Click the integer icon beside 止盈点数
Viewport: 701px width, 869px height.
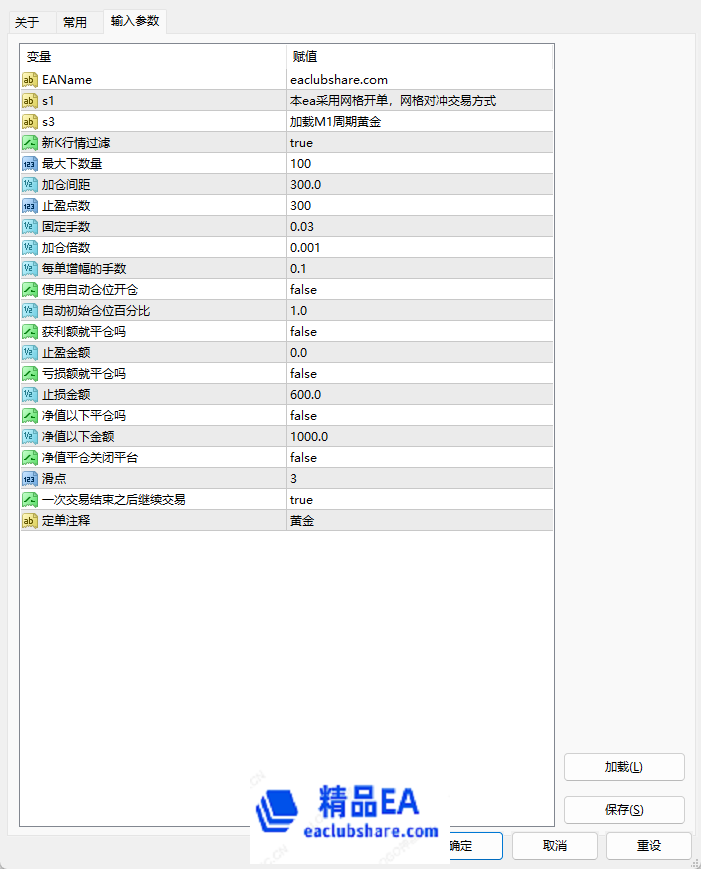click(x=29, y=206)
